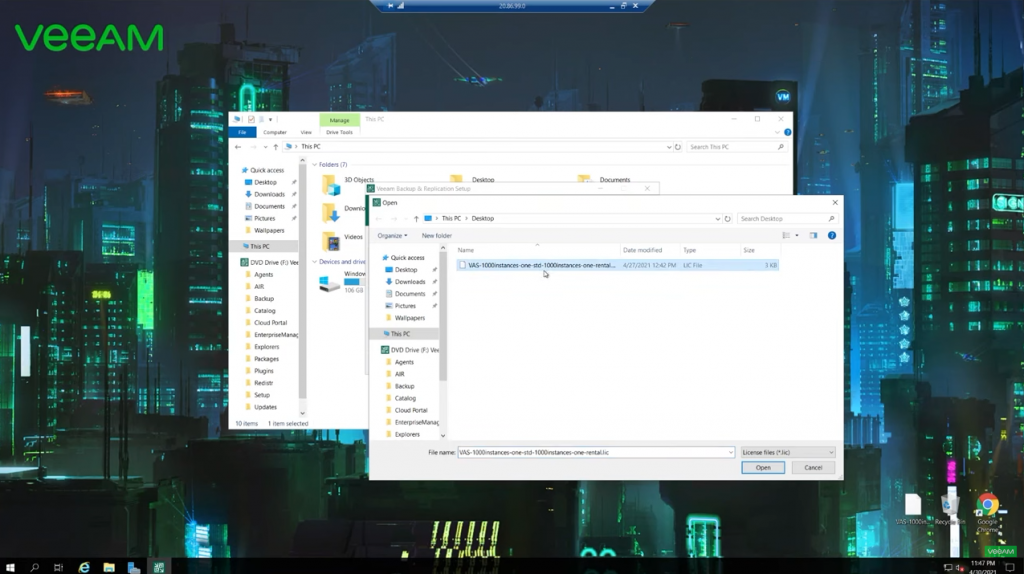Click the help icon in Open dialog
This screenshot has width=1024, height=574.
point(831,236)
